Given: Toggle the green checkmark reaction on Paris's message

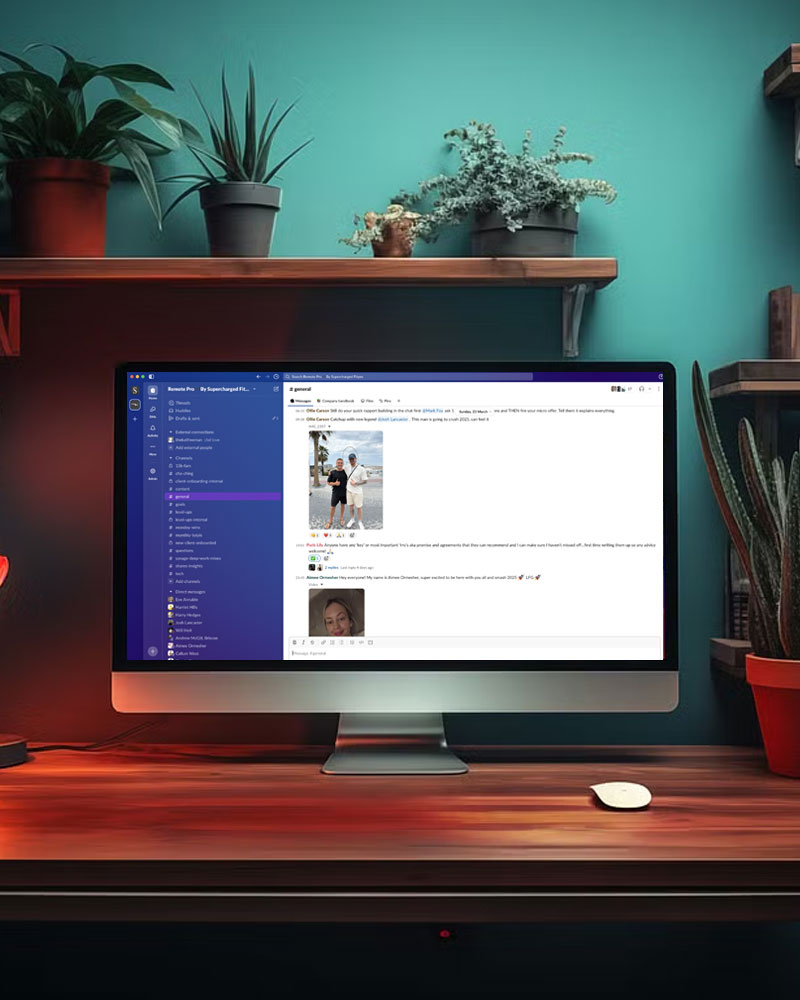Looking at the screenshot, I should click(314, 558).
